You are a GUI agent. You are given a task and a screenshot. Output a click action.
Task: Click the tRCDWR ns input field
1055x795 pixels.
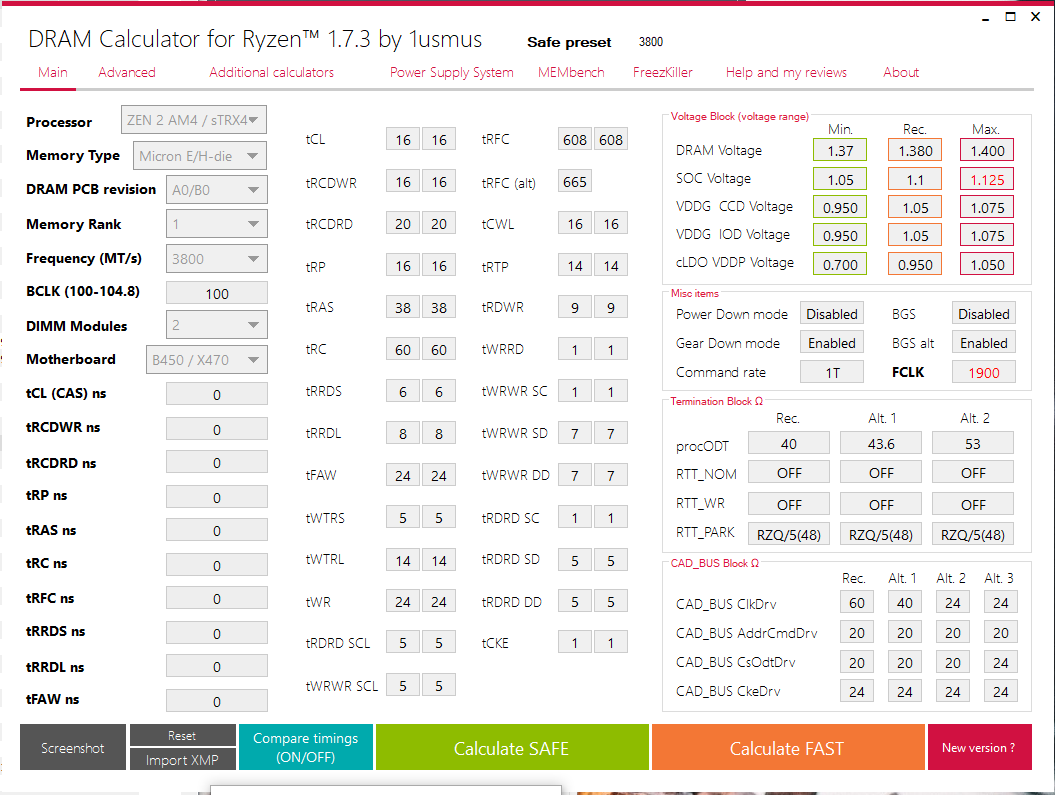(217, 429)
